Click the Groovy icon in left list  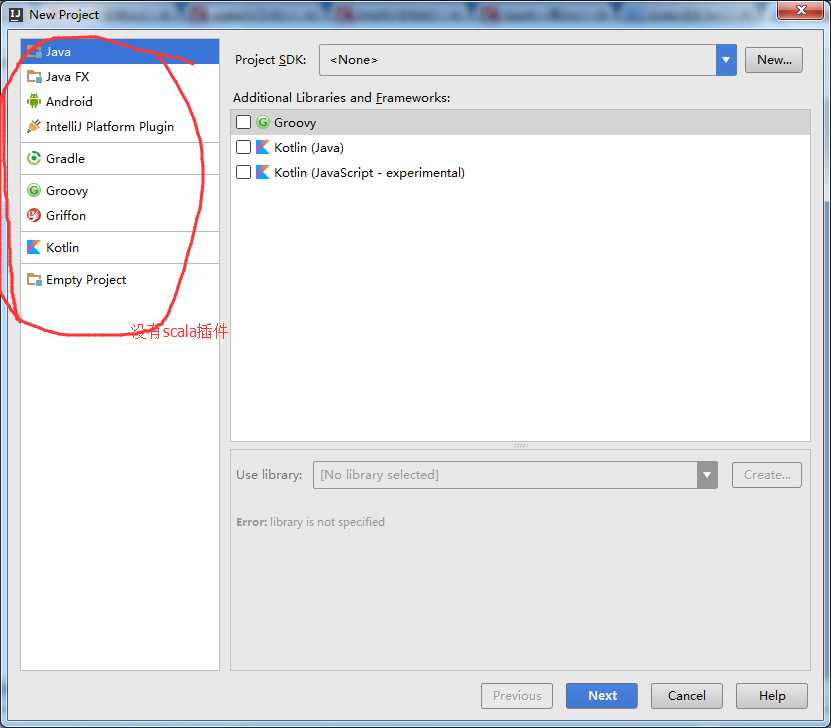click(x=34, y=190)
